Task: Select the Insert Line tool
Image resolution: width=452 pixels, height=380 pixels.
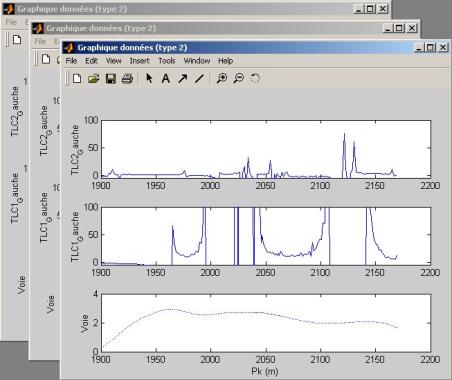Action: click(x=199, y=79)
